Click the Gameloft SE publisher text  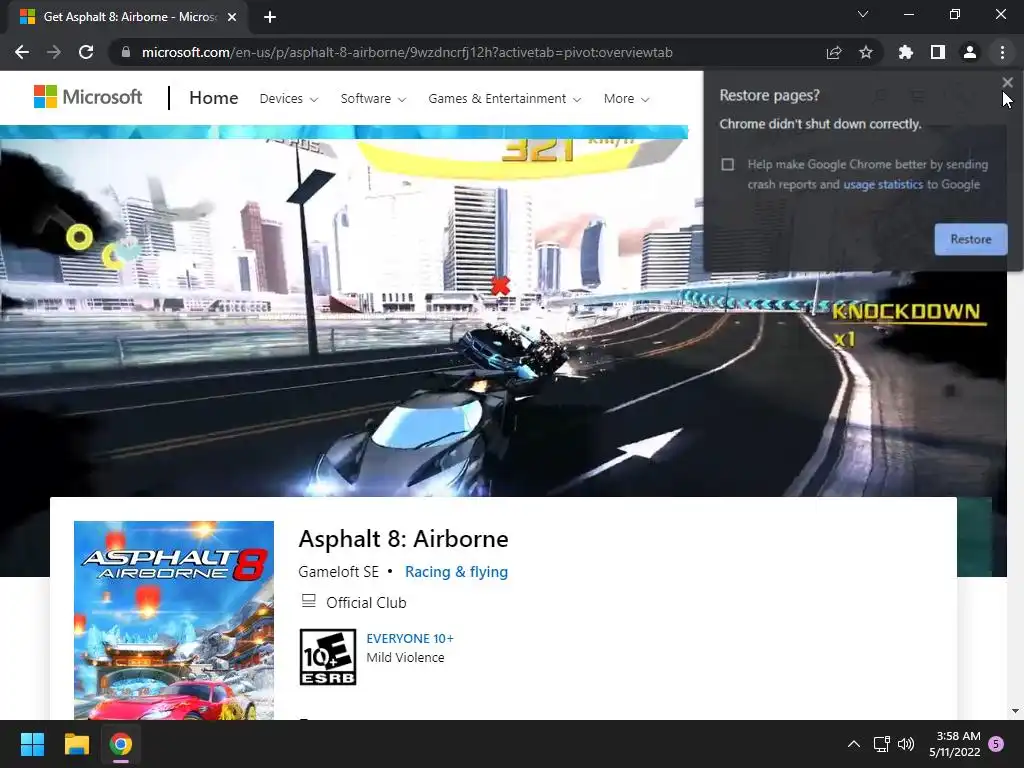(338, 572)
